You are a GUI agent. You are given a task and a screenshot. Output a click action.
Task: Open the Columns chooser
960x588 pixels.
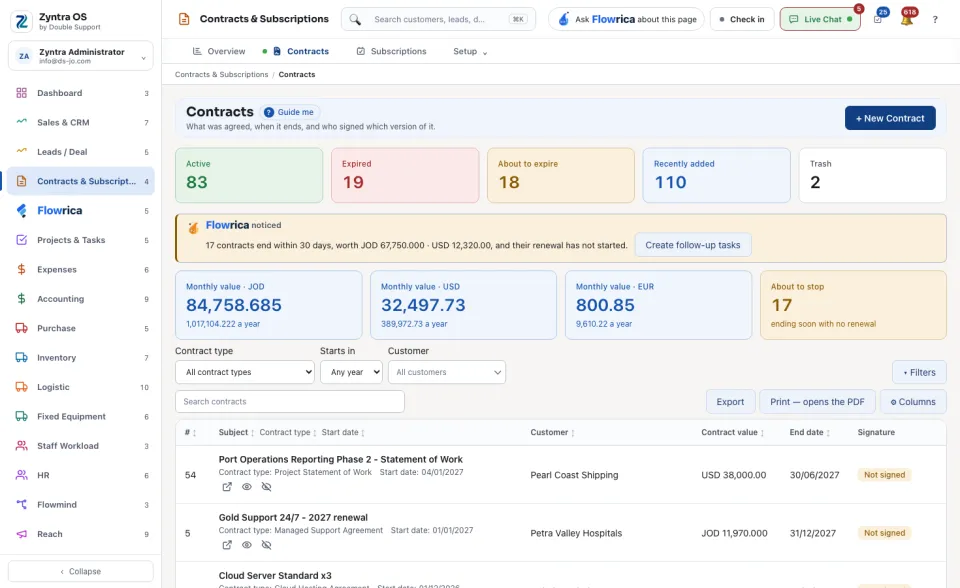click(913, 402)
